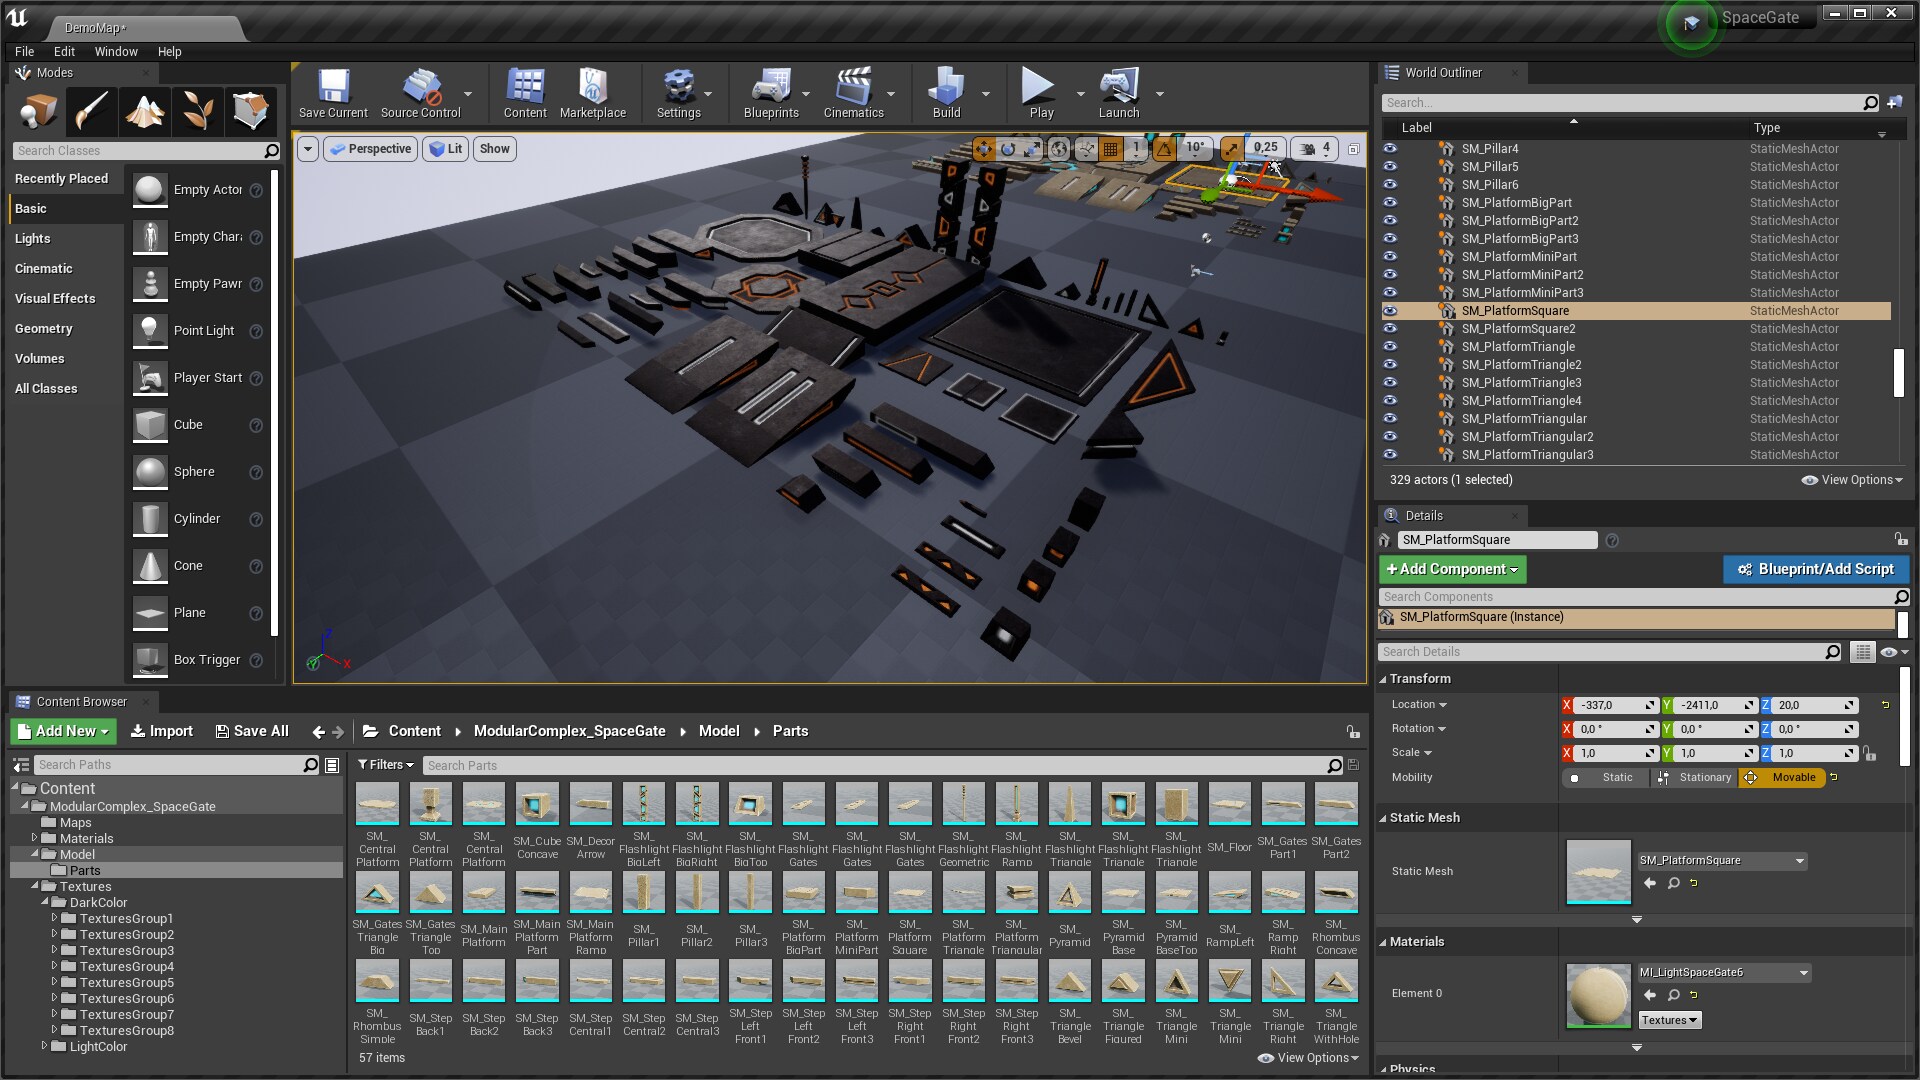The width and height of the screenshot is (1920, 1080).
Task: Select the Landscape mode icon
Action: pos(145,111)
